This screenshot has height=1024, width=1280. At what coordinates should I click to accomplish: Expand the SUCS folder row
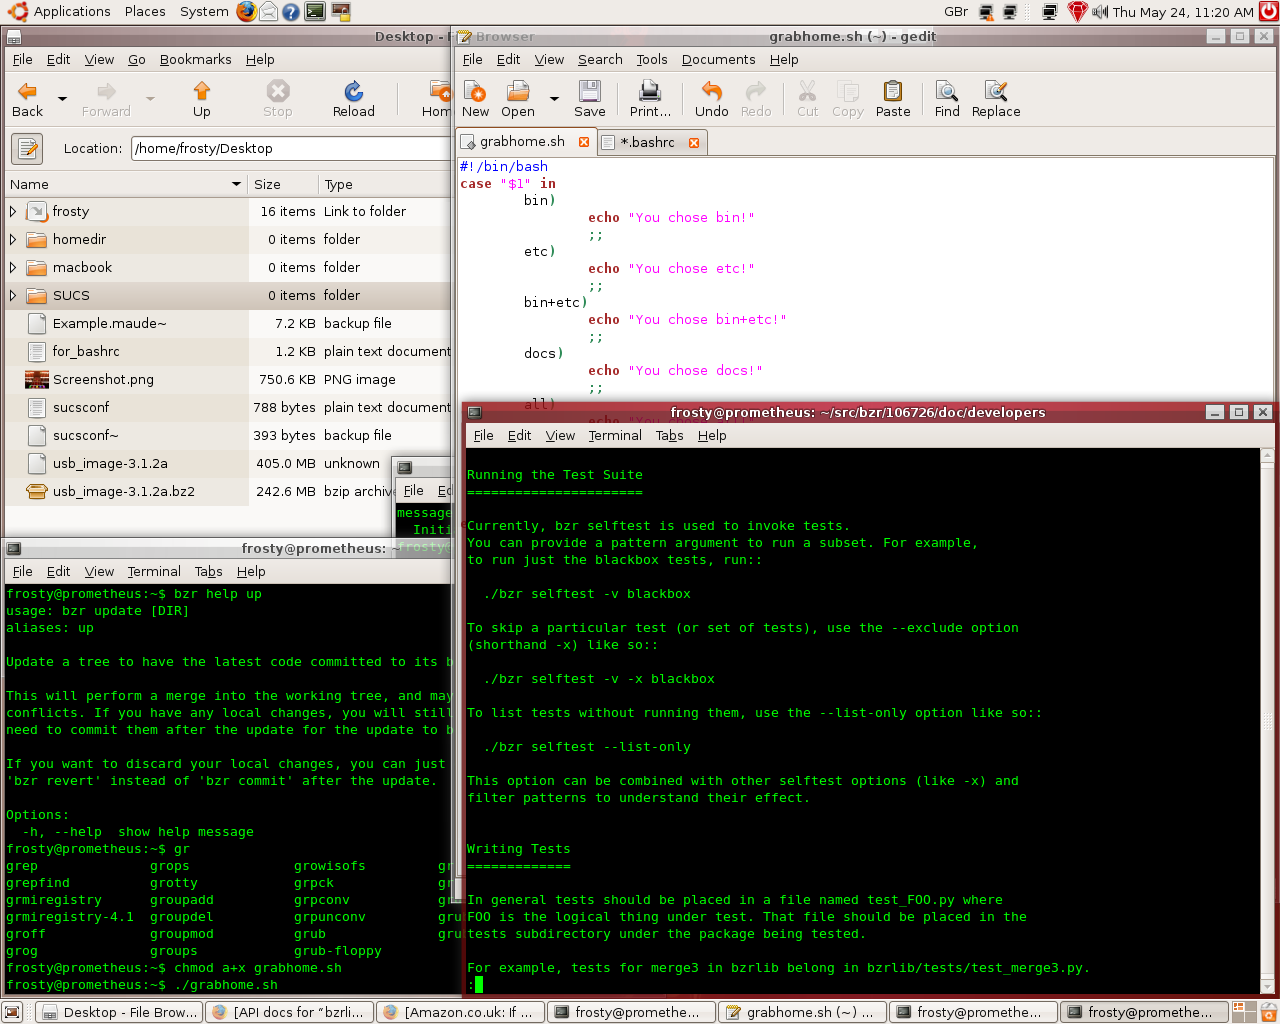click(13, 296)
